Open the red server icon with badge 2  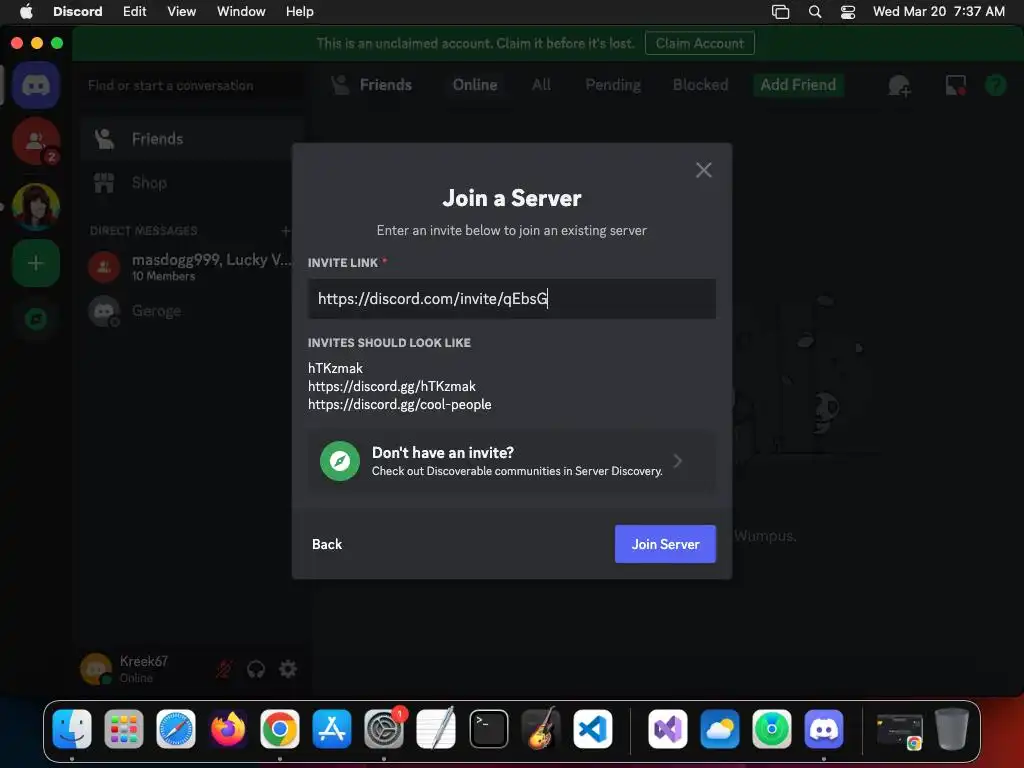click(x=36, y=141)
